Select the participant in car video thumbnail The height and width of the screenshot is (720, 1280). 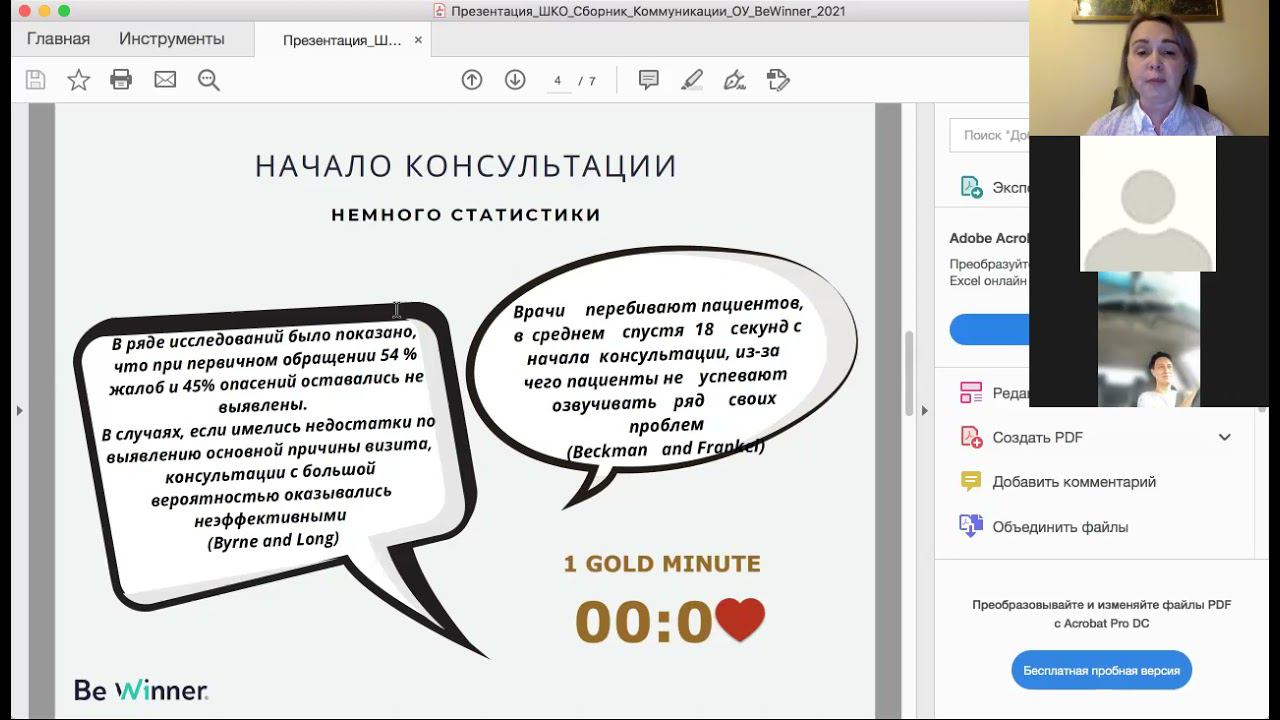(1149, 340)
